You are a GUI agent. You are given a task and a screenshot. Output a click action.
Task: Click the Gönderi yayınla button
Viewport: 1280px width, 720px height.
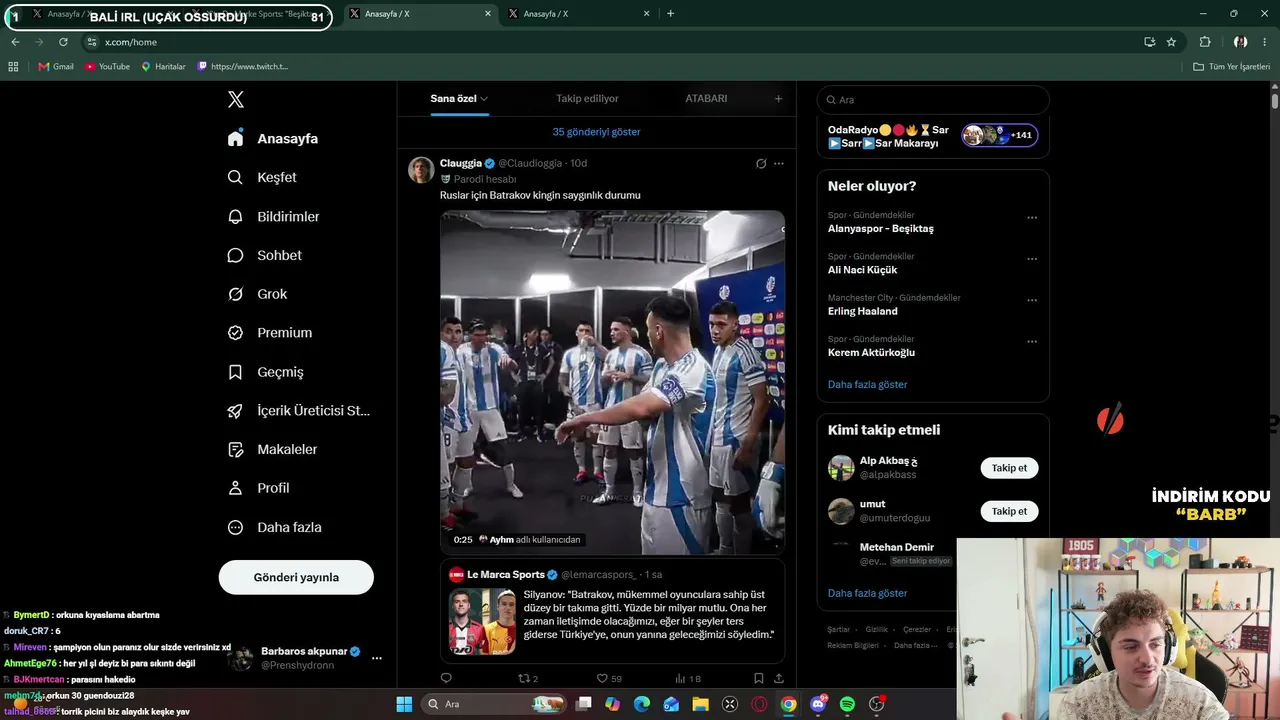click(296, 577)
